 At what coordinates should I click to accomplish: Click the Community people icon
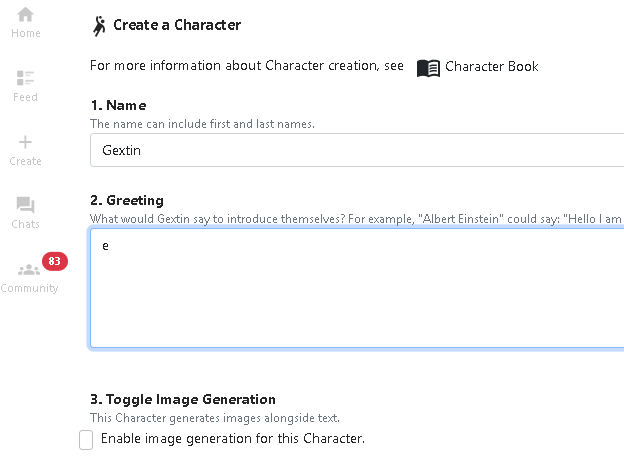coord(29,270)
